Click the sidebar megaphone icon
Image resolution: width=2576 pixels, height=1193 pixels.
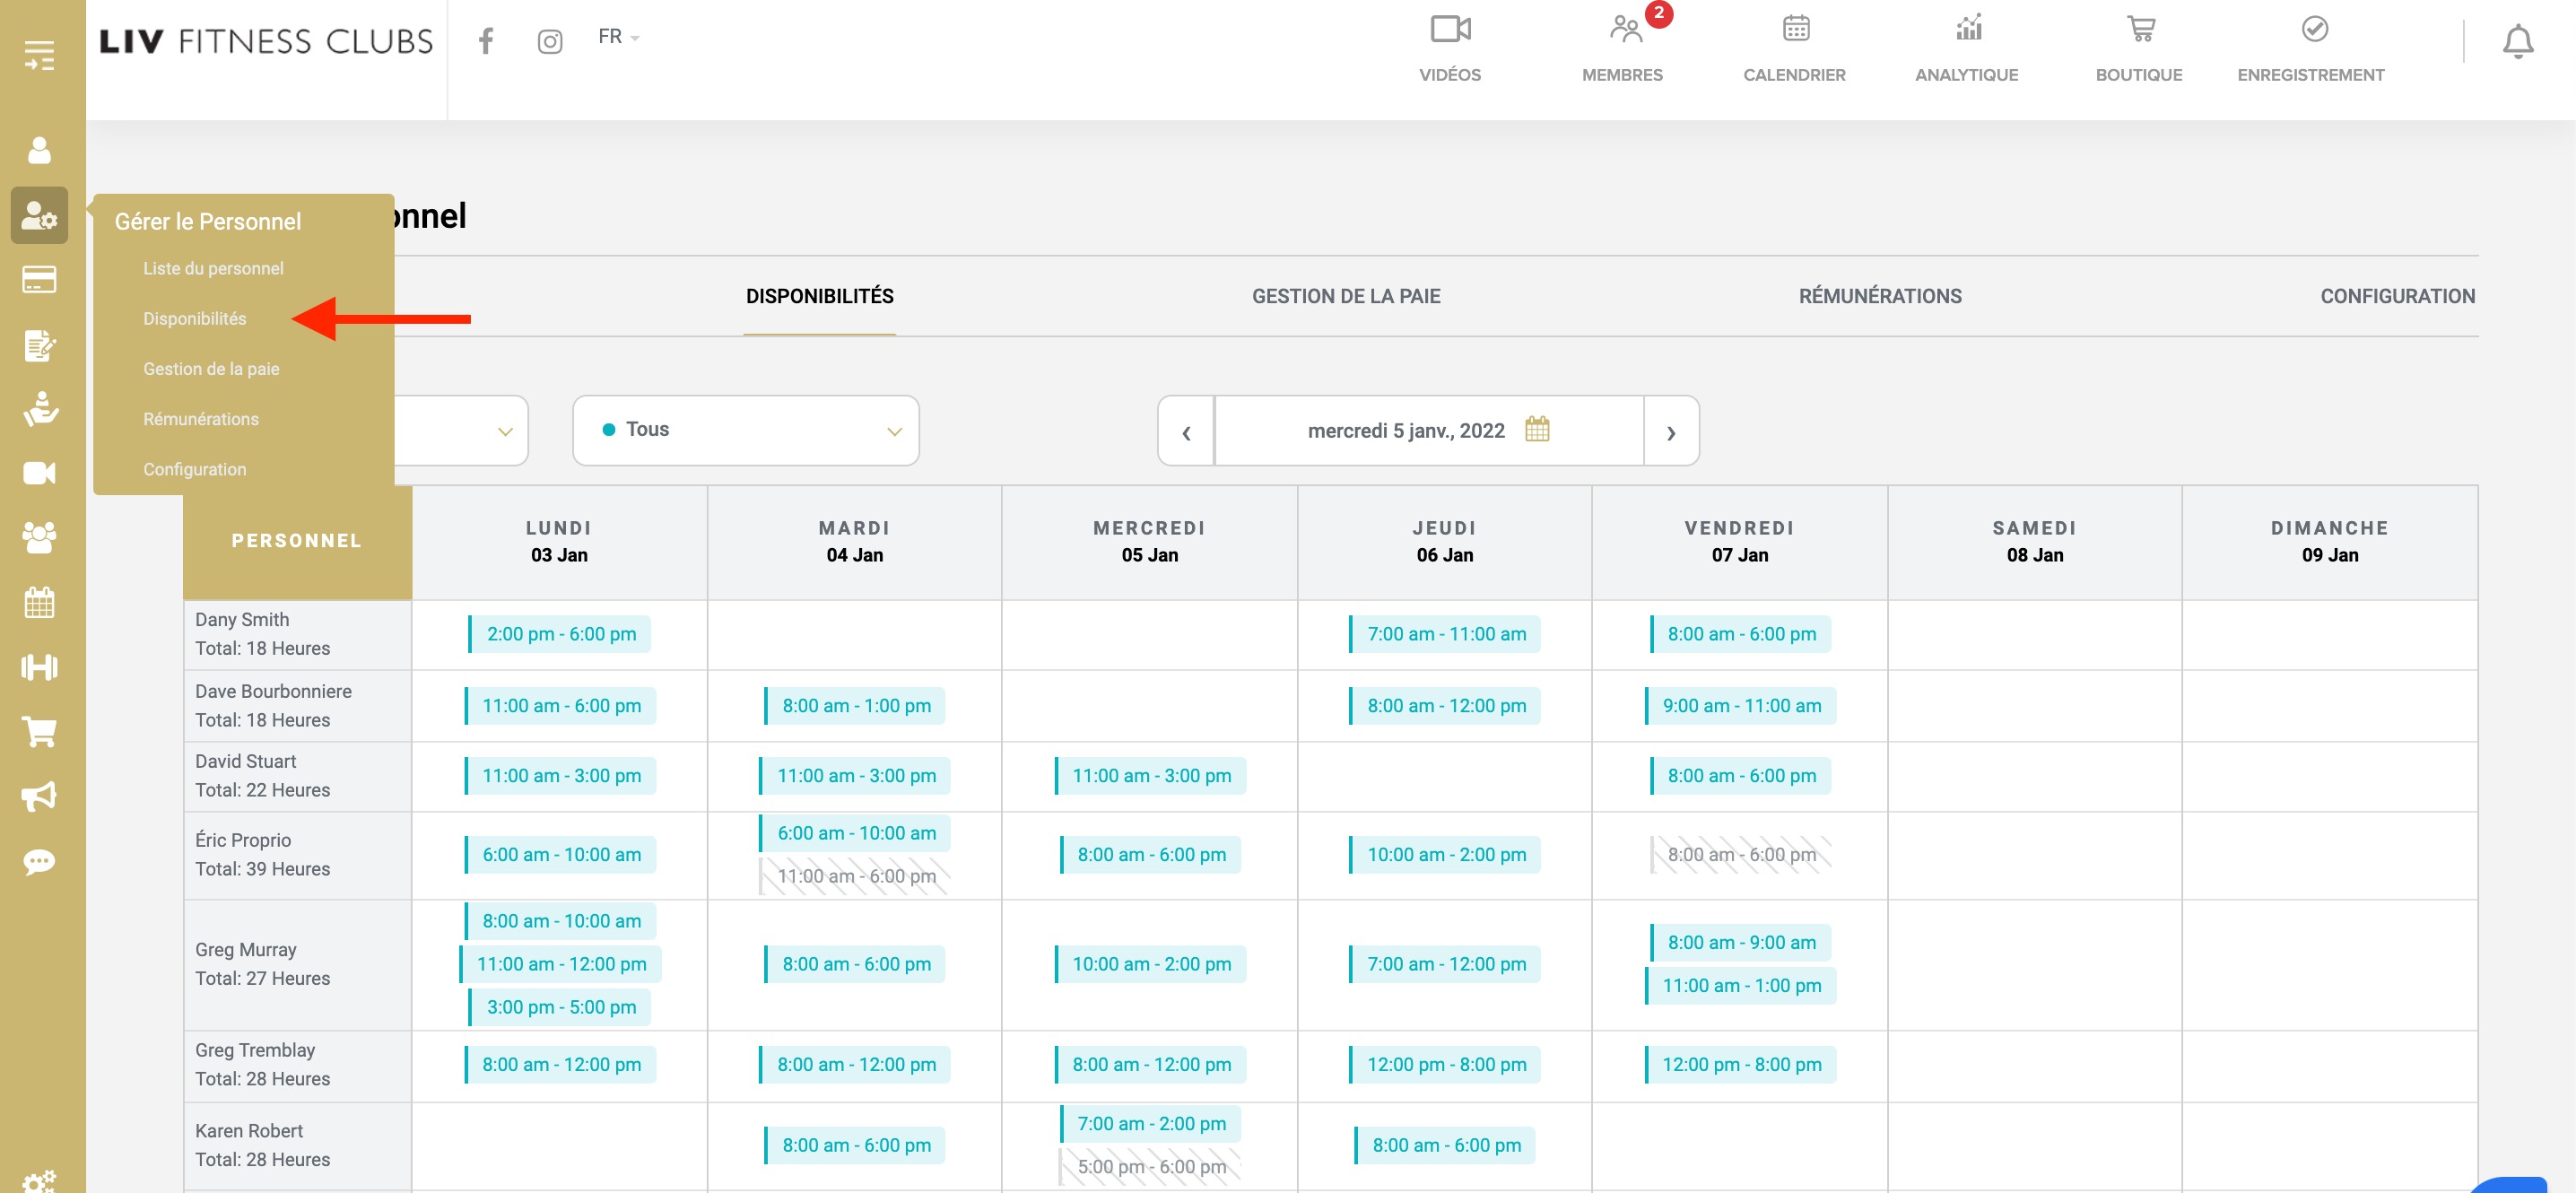[x=40, y=796]
